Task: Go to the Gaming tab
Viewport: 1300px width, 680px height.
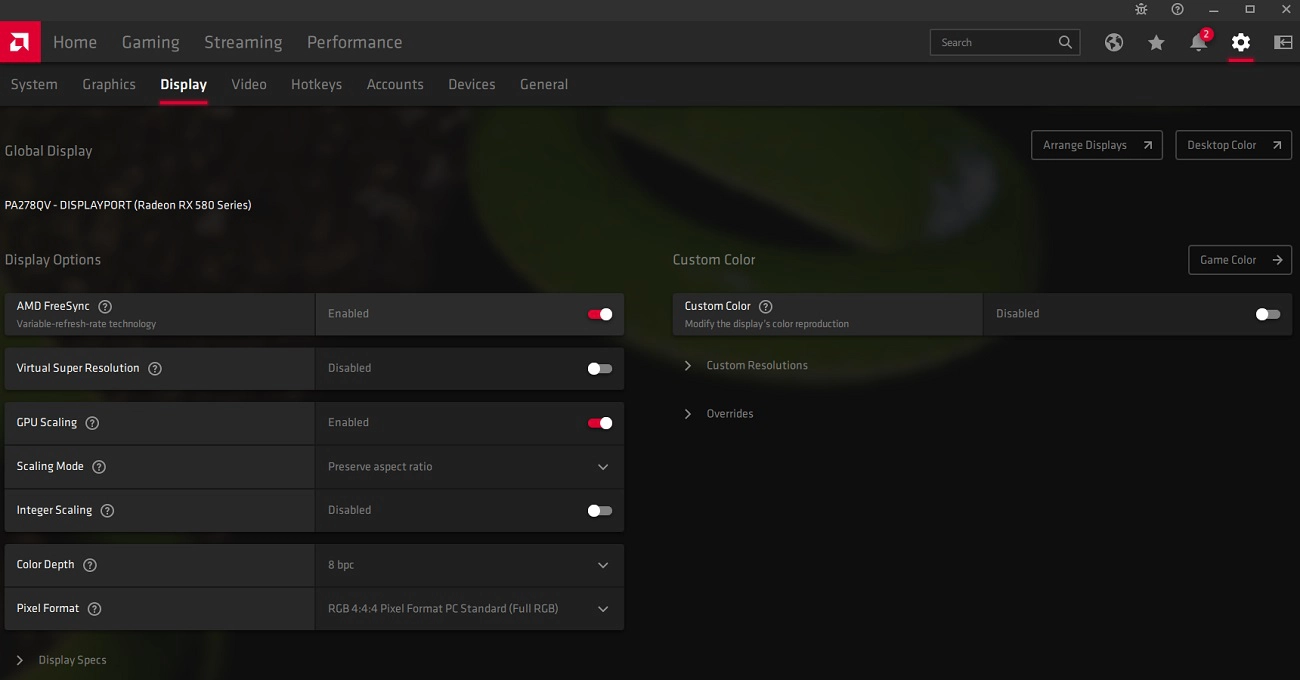Action: coord(150,42)
